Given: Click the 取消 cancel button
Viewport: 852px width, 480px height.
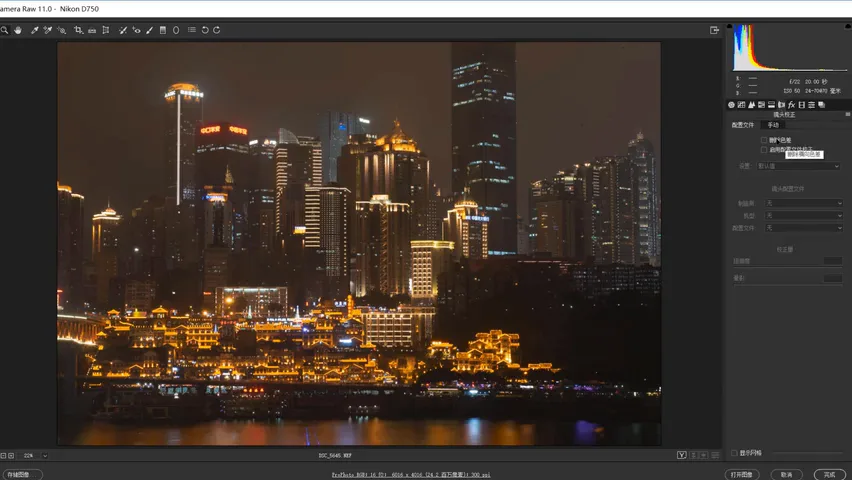Looking at the screenshot, I should tap(786, 475).
